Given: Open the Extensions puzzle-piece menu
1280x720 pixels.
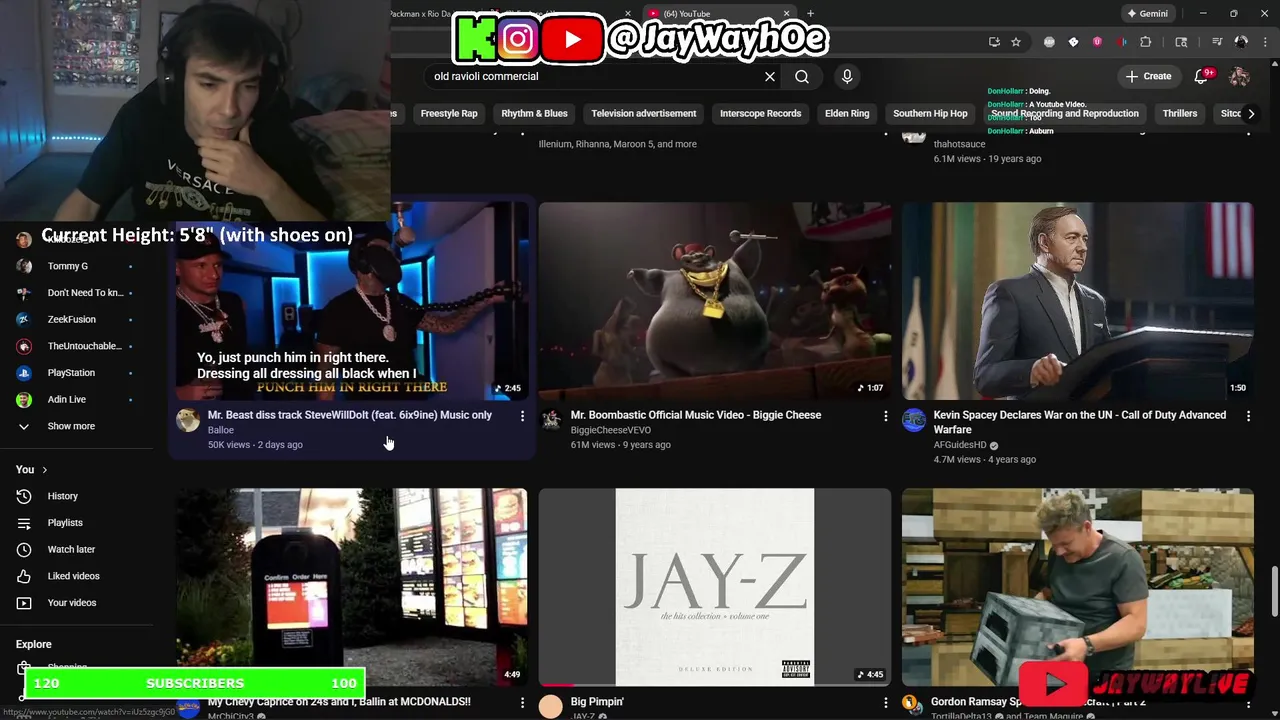Looking at the screenshot, I should click(x=1146, y=42).
